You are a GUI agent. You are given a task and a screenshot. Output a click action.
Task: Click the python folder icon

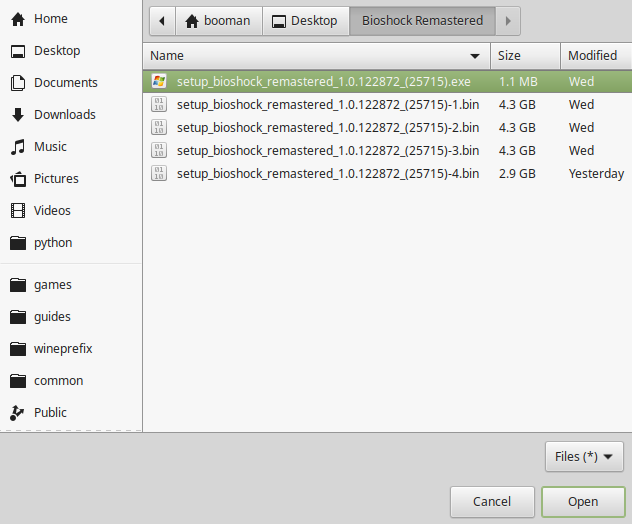(x=18, y=243)
